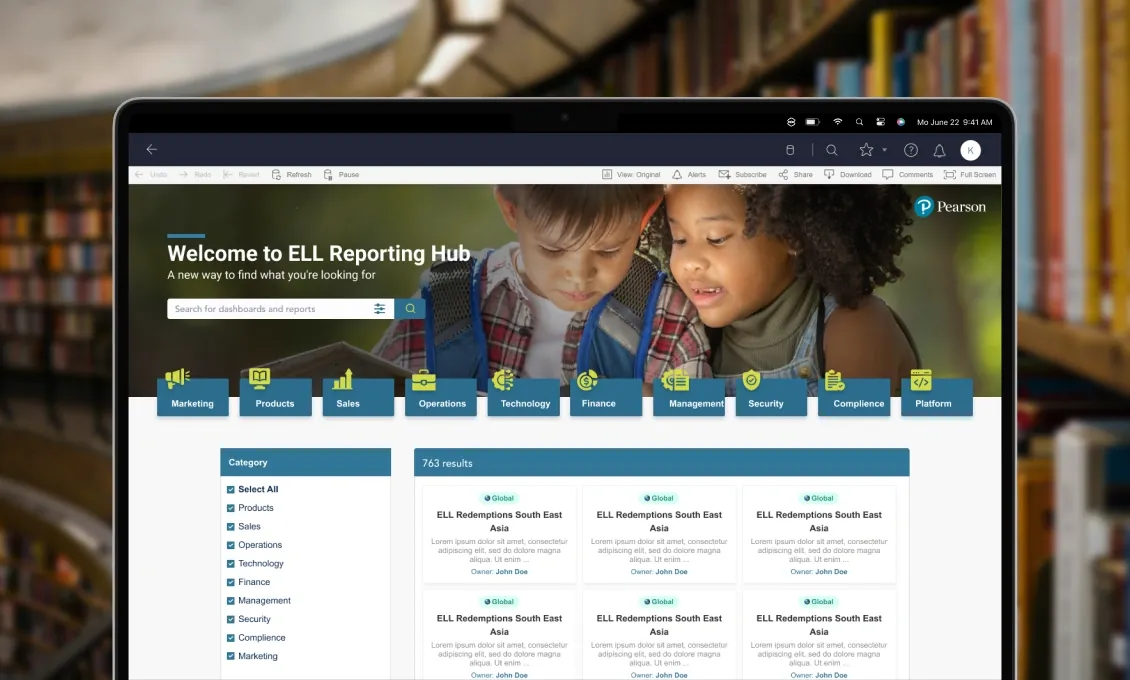Viewport: 1130px width, 680px height.
Task: Uncheck the Technology category checkbox
Action: (x=231, y=563)
